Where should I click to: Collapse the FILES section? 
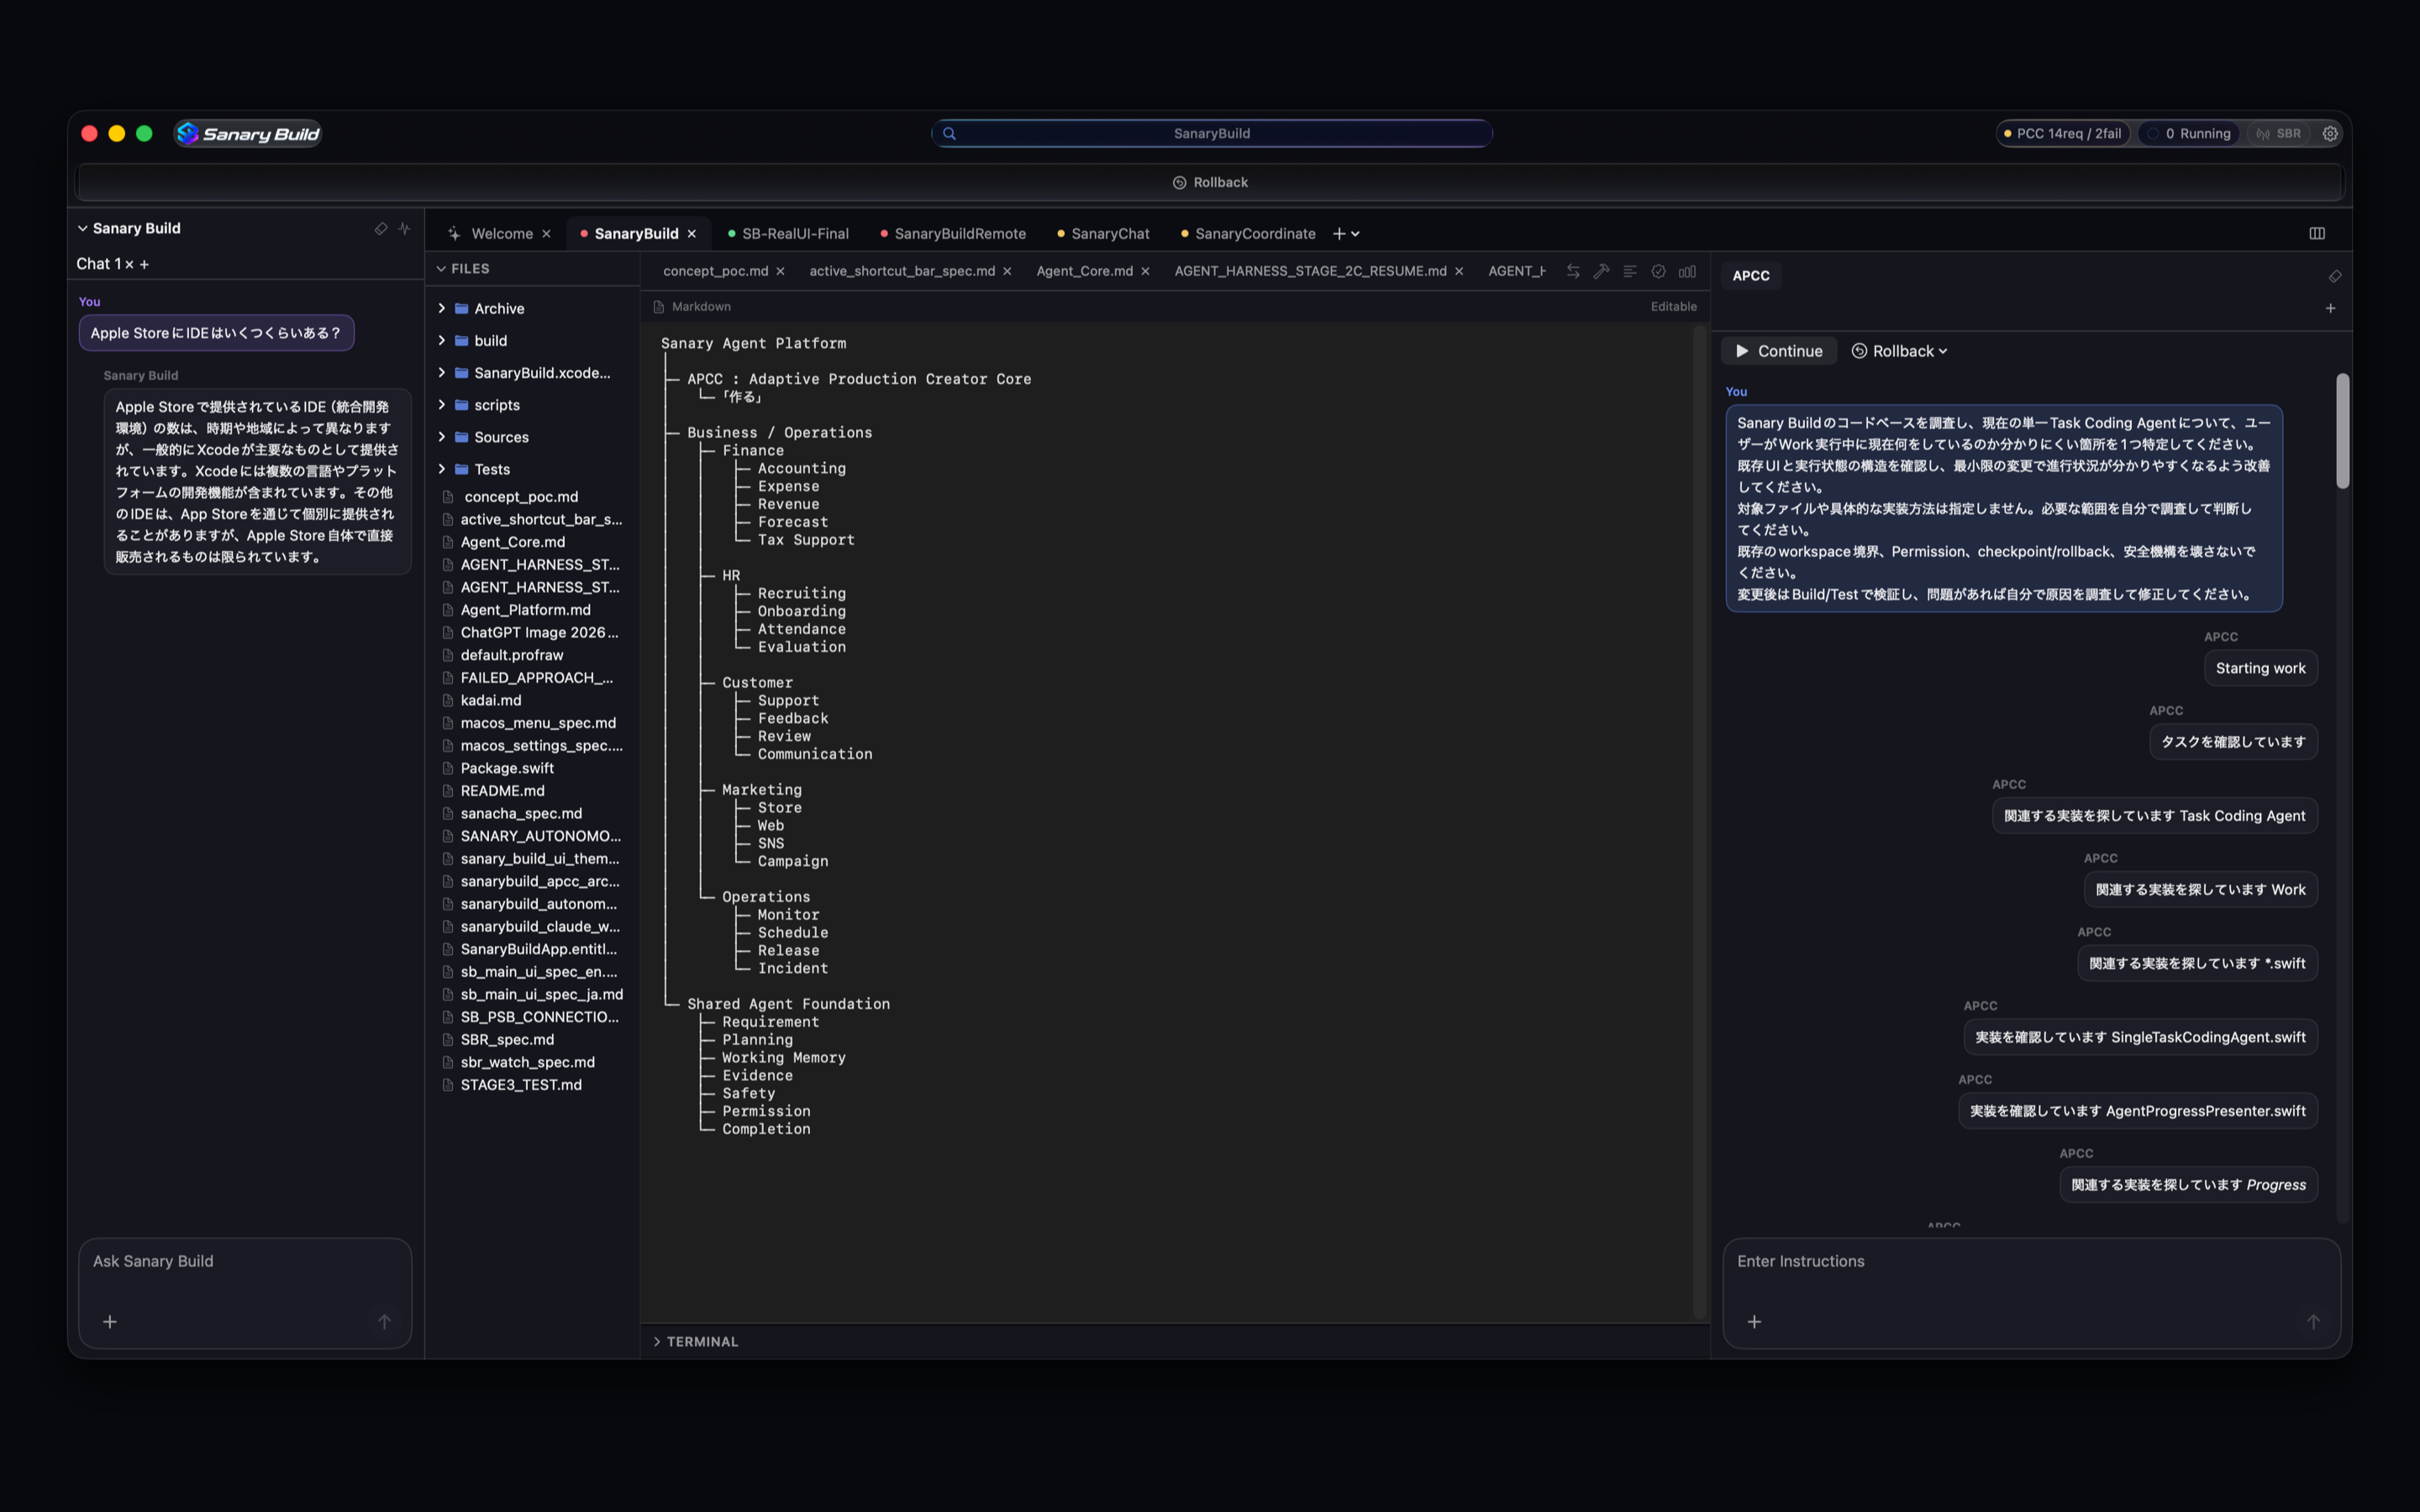tap(441, 269)
